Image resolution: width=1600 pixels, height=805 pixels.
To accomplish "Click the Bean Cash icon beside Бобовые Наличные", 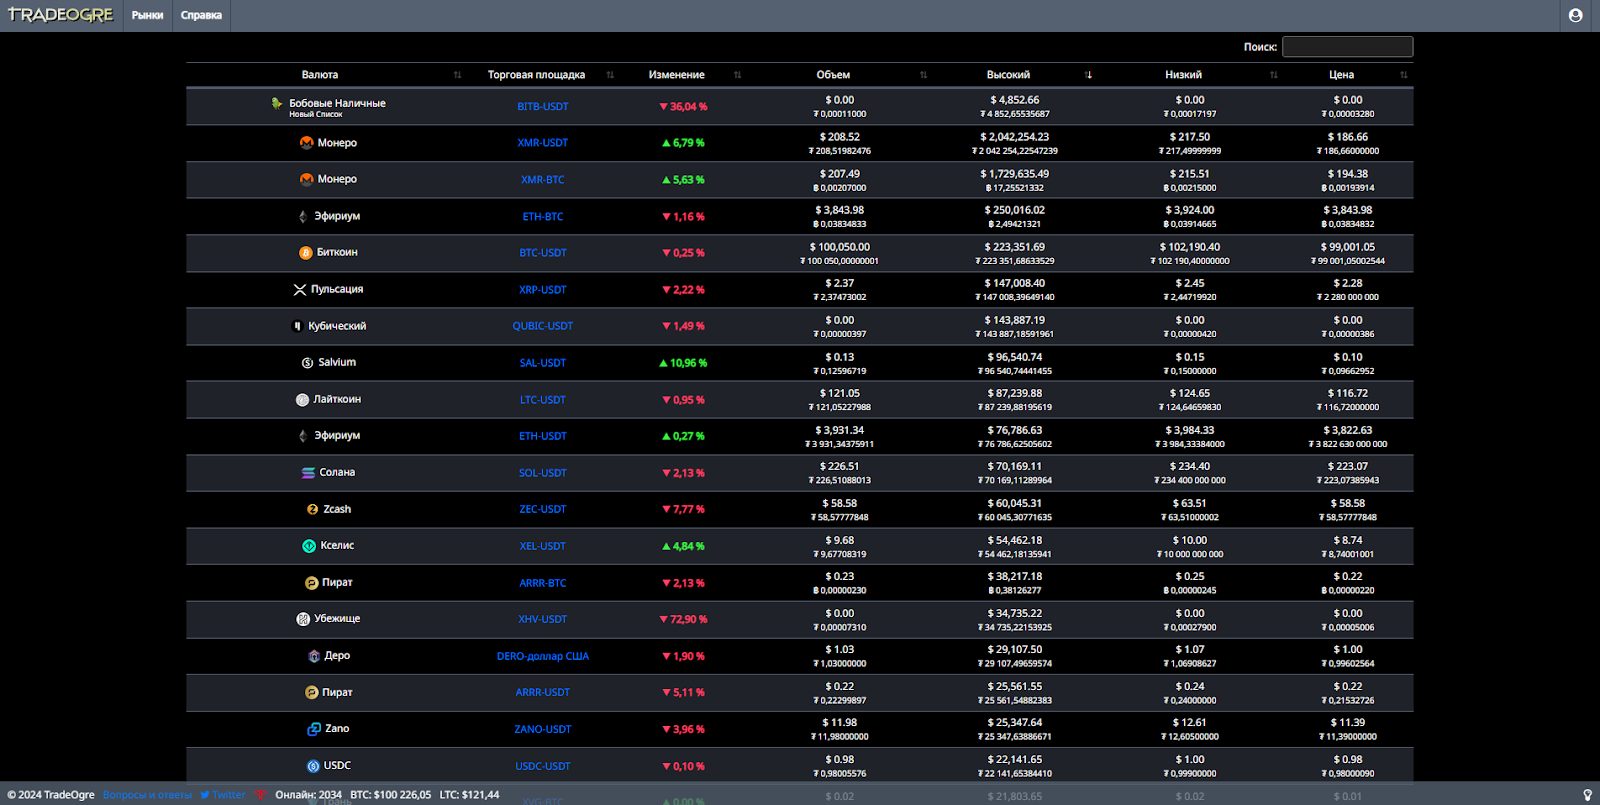I will pos(277,103).
